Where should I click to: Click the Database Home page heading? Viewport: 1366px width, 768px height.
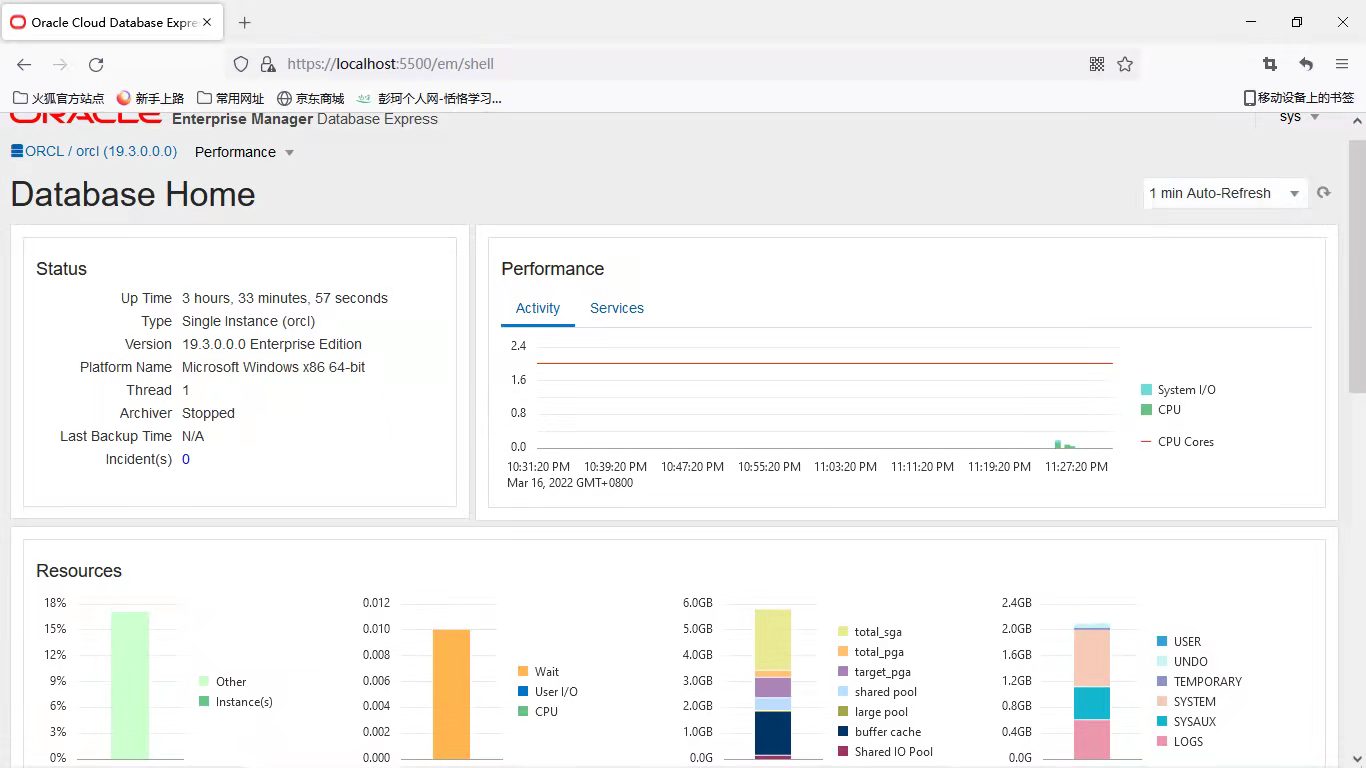tap(133, 194)
